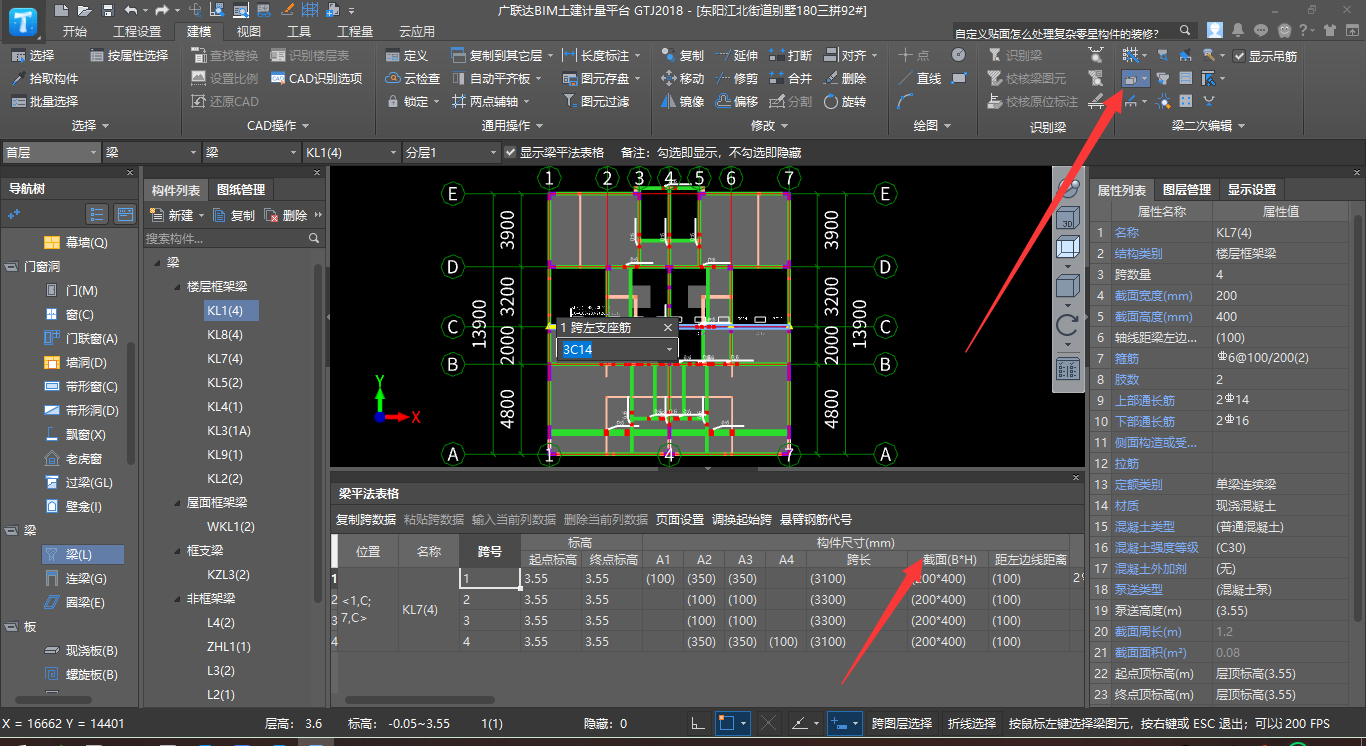This screenshot has width=1366, height=746.
Task: Click the Undo arrow icon
Action: tap(131, 10)
